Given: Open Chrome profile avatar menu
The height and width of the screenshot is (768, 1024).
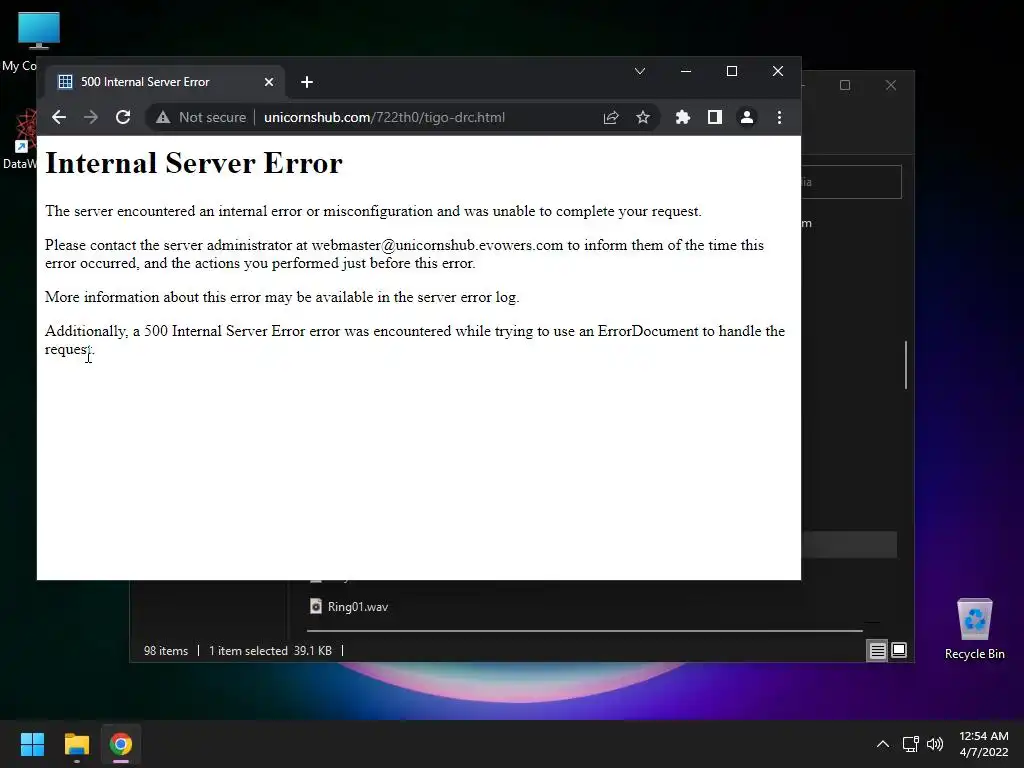Looking at the screenshot, I should tap(746, 118).
